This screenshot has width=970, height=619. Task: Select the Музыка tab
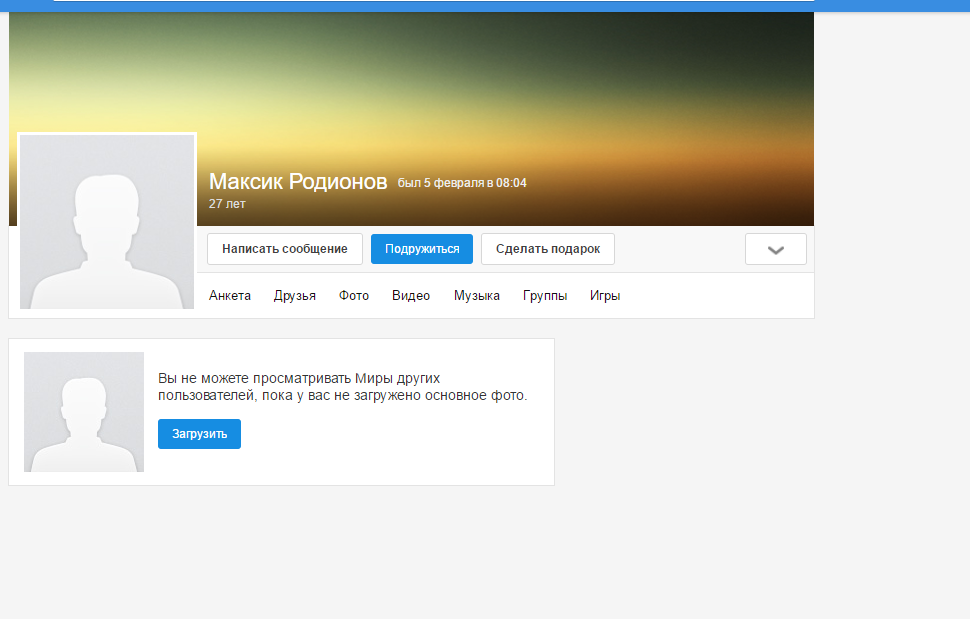pos(477,296)
